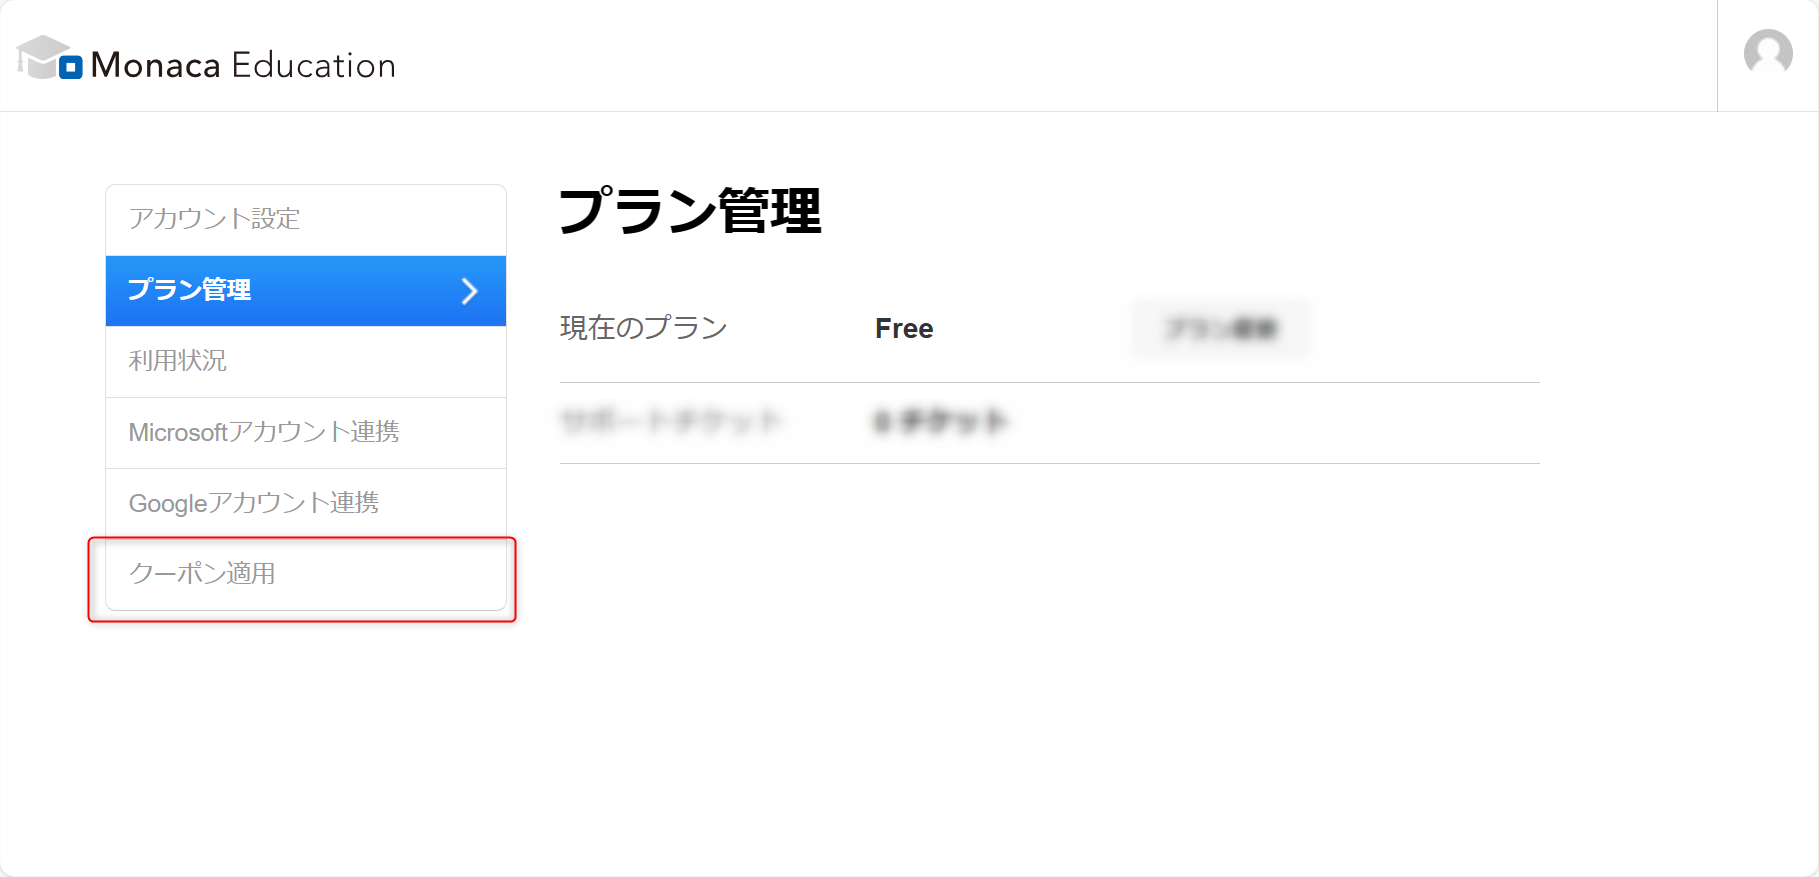Click the blue square Monaca logo mark
Viewport: 1819px width, 877px height.
[70, 68]
